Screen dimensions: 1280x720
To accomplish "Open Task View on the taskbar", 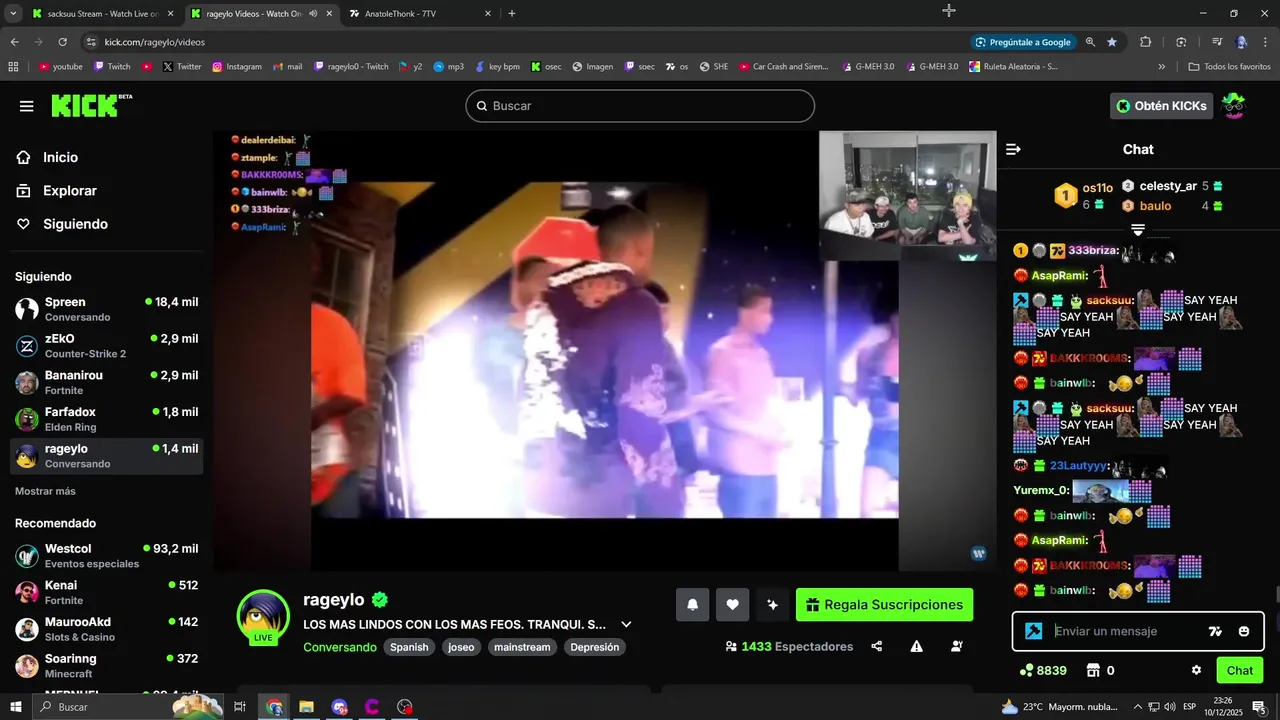I will pos(240,707).
